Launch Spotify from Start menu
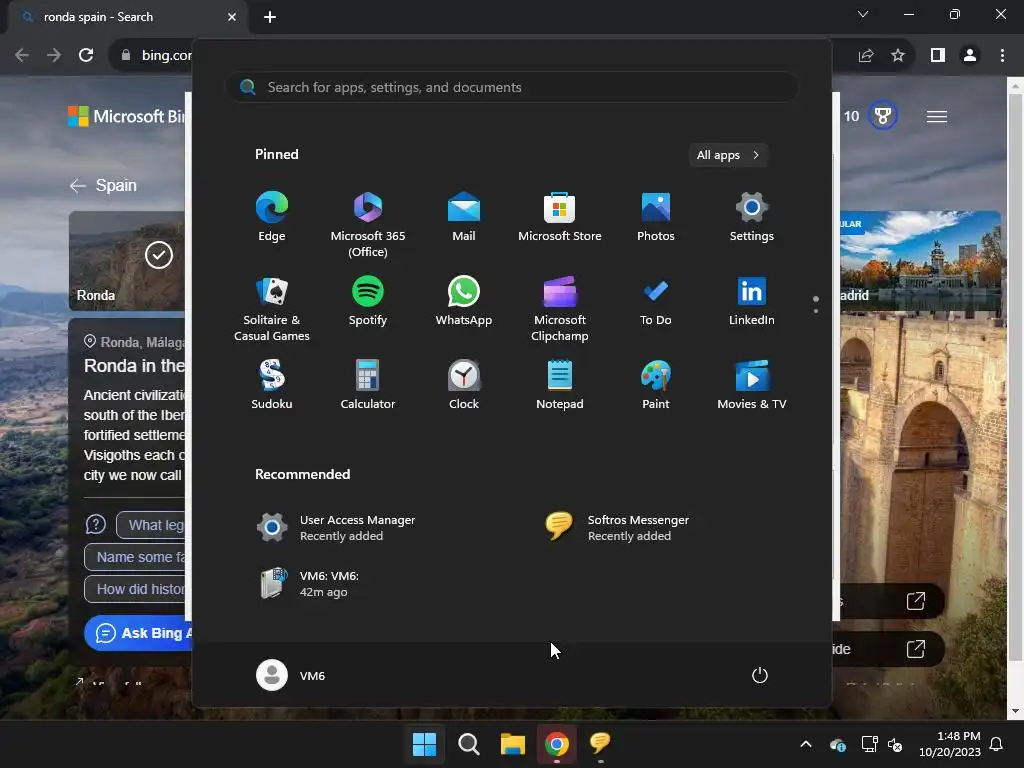 tap(368, 301)
